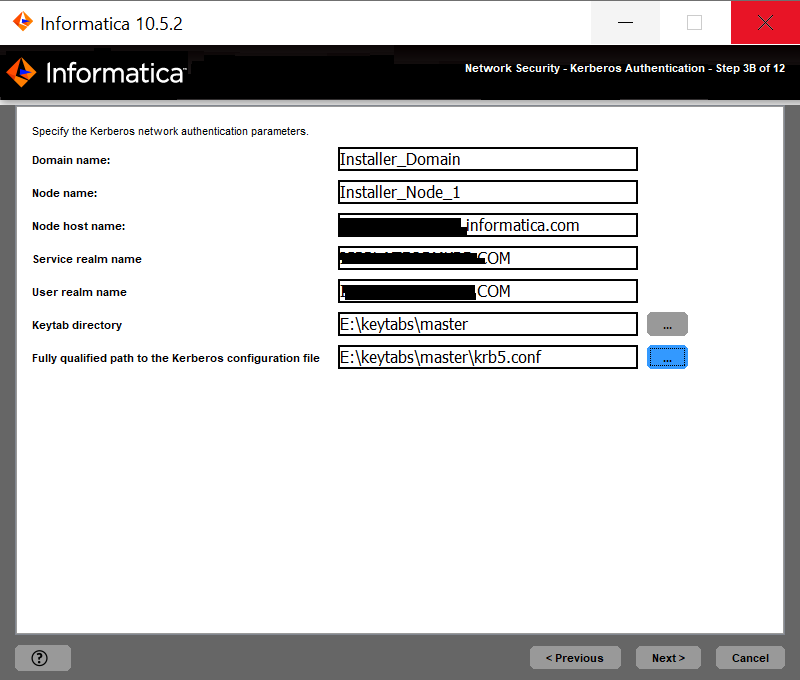Click the Informatica banner logo

click(96, 72)
